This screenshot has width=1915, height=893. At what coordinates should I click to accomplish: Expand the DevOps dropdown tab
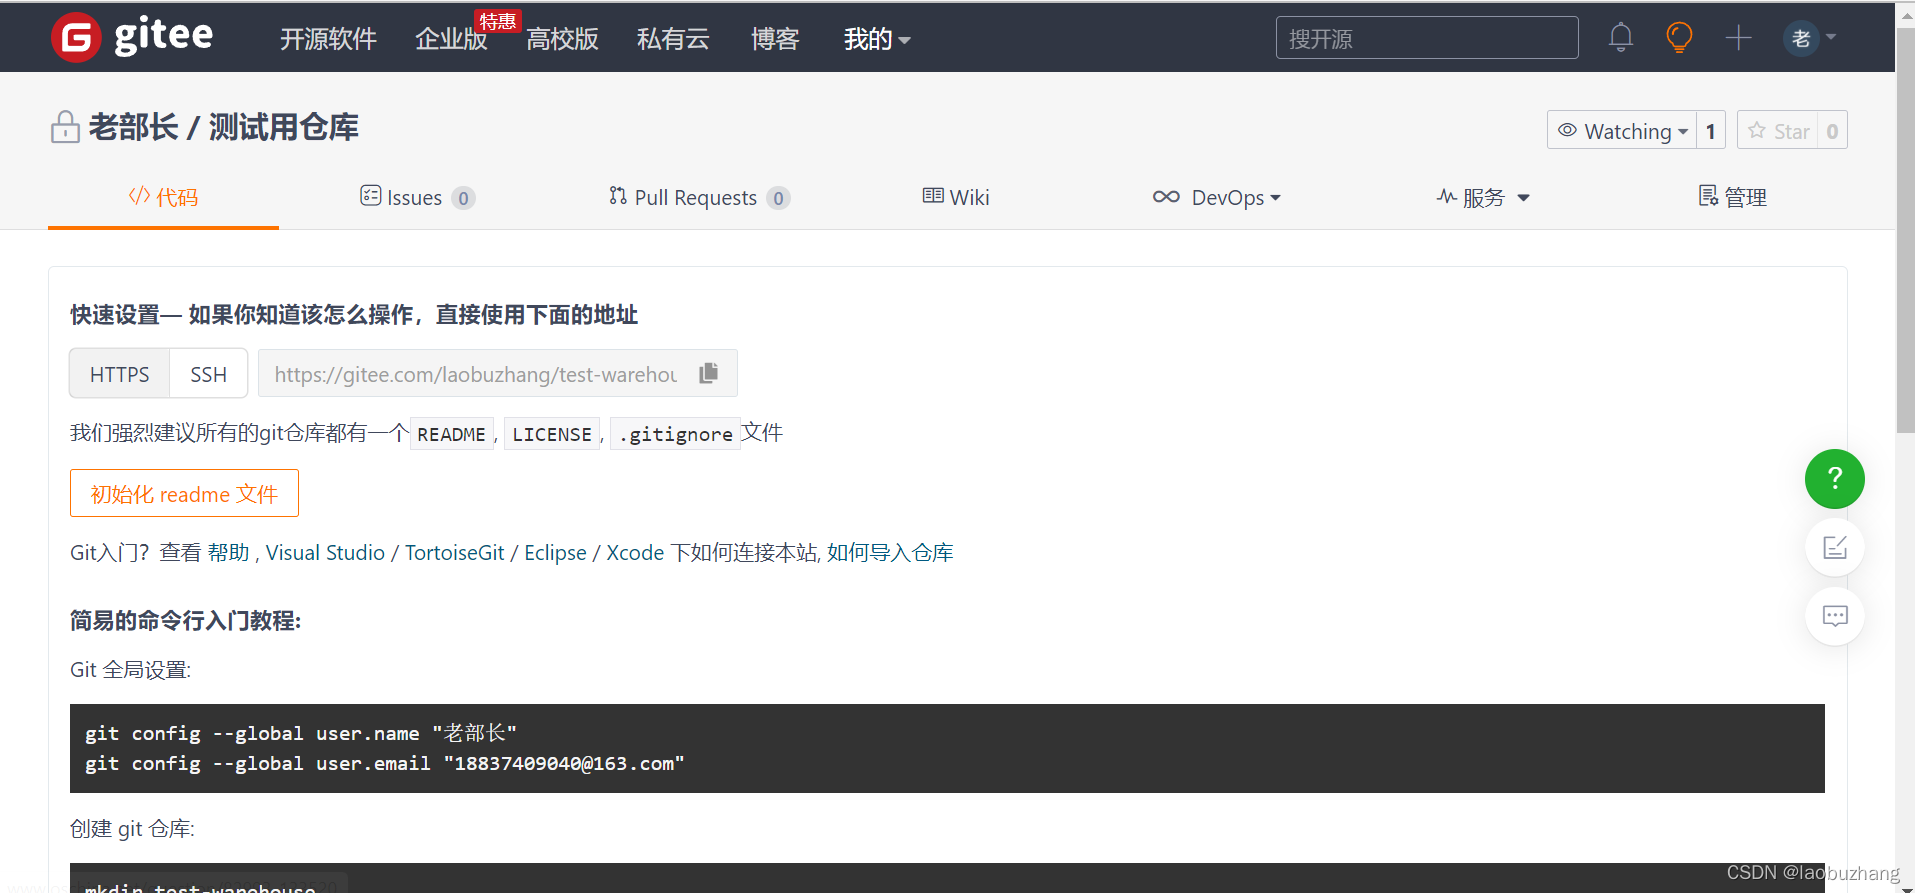[1216, 197]
